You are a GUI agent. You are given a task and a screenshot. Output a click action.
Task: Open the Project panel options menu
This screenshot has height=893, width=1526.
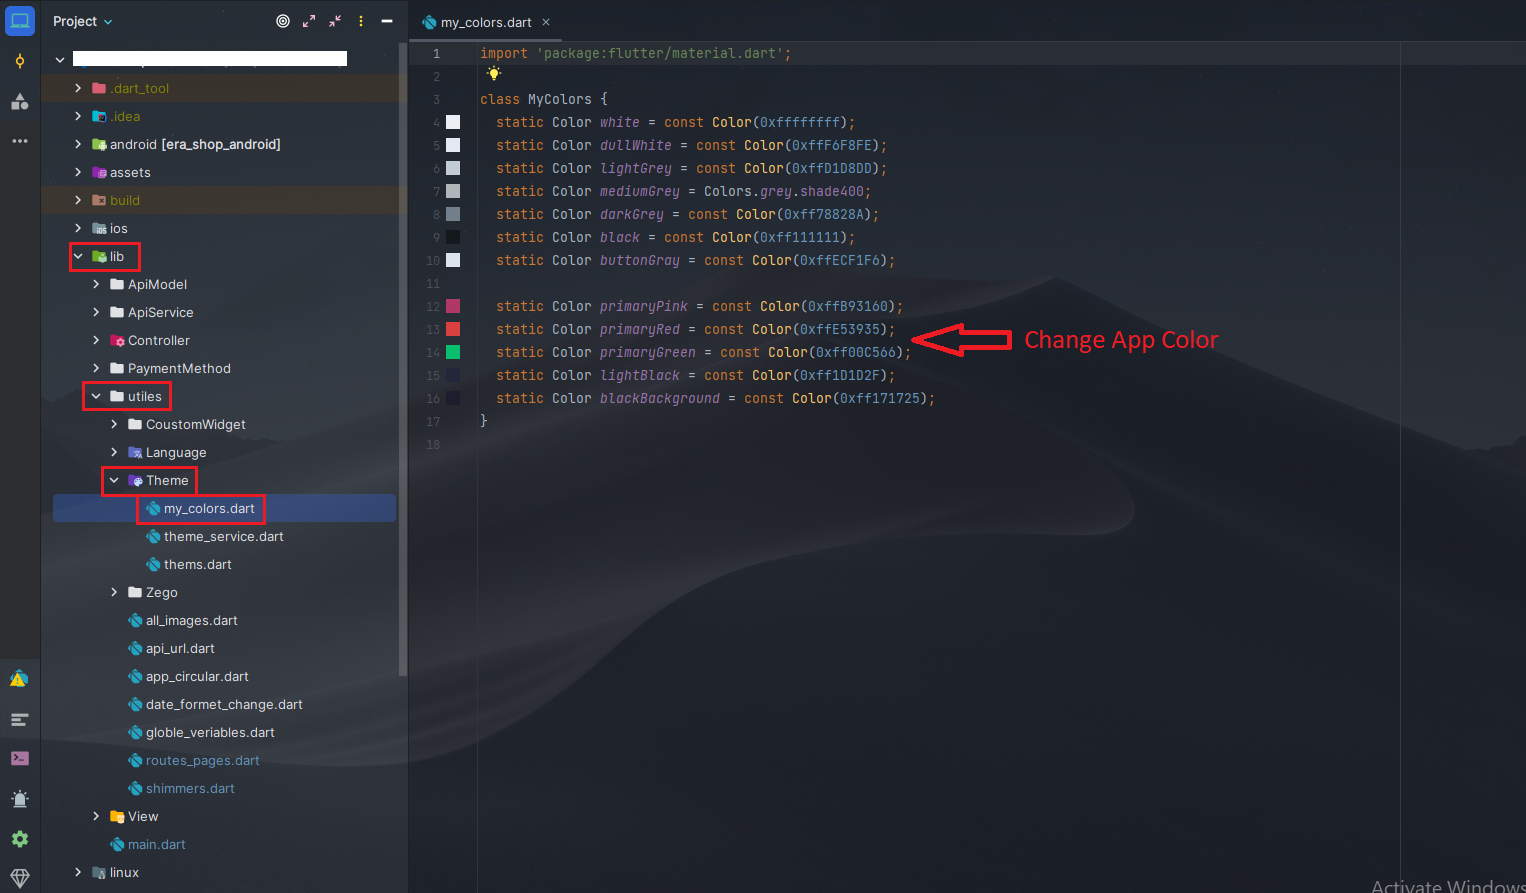tap(361, 21)
